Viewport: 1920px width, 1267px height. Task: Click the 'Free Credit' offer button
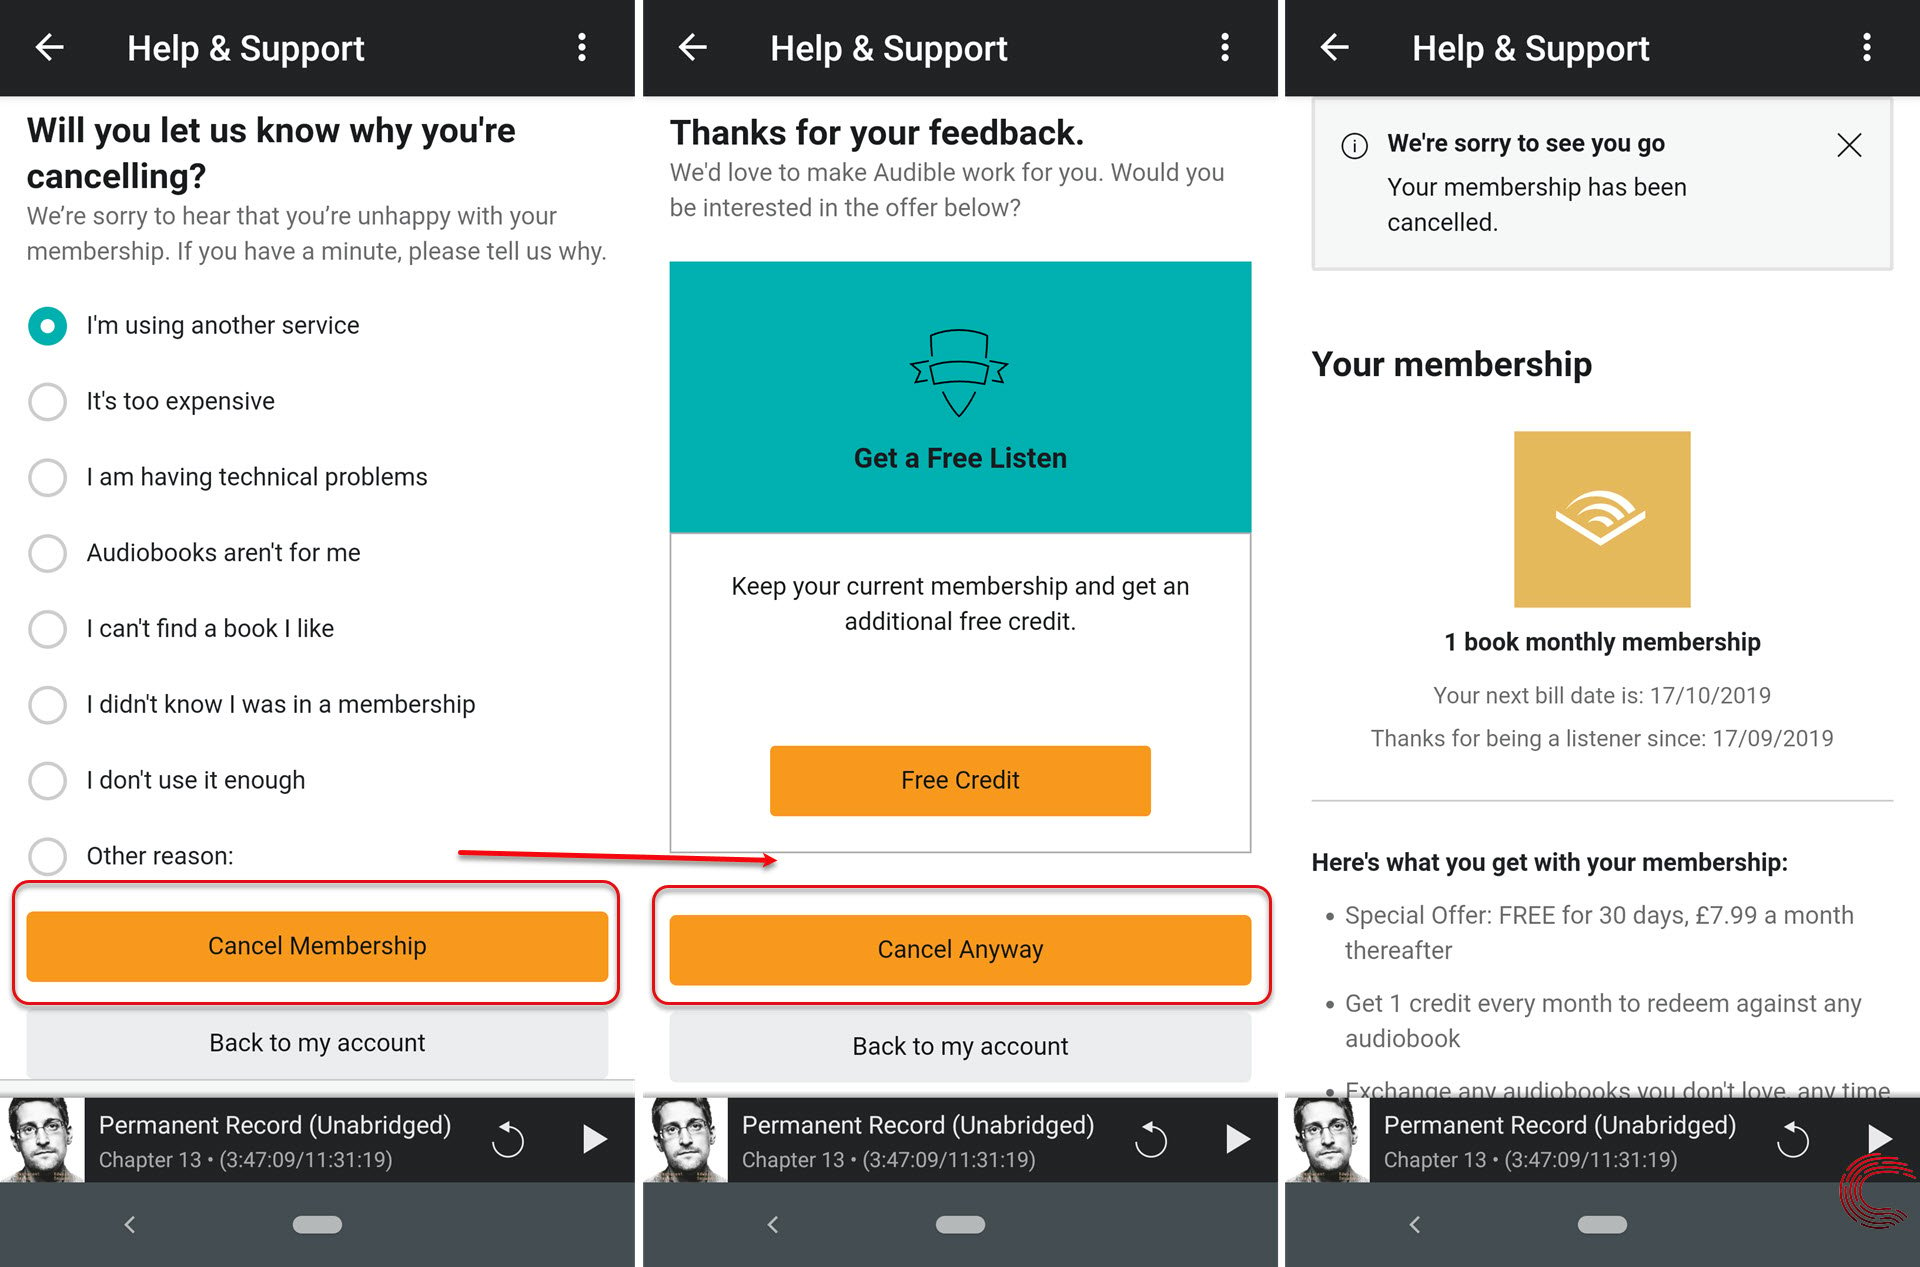point(961,779)
